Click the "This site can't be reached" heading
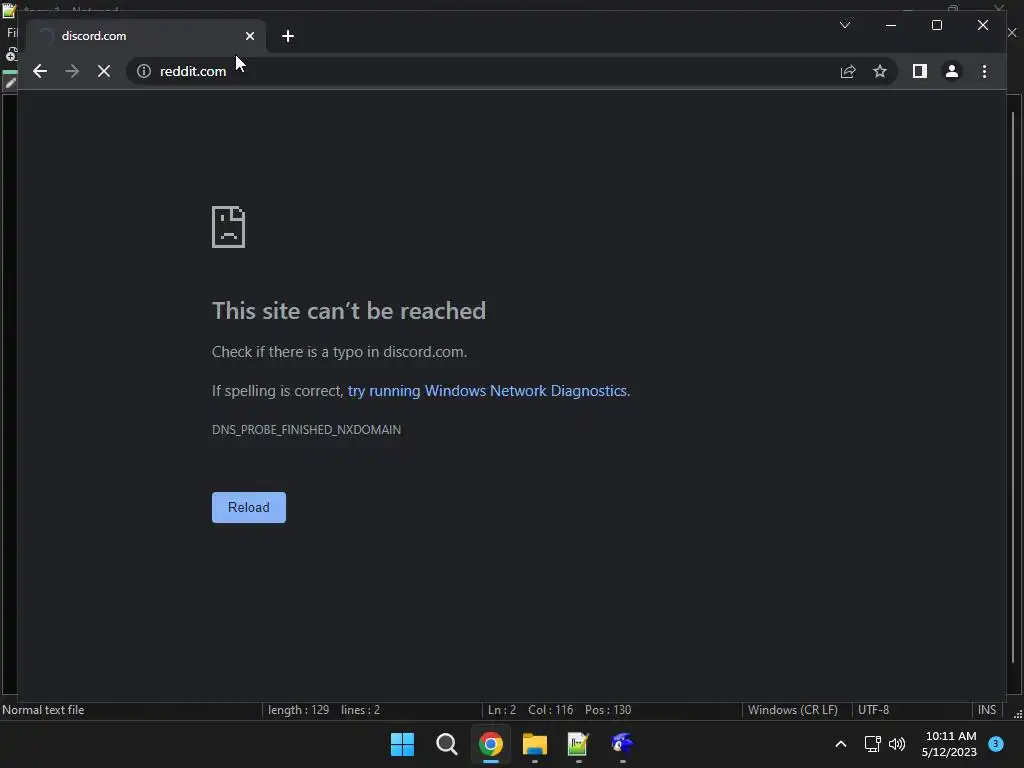Screen dimensions: 1024x768 (x=349, y=311)
